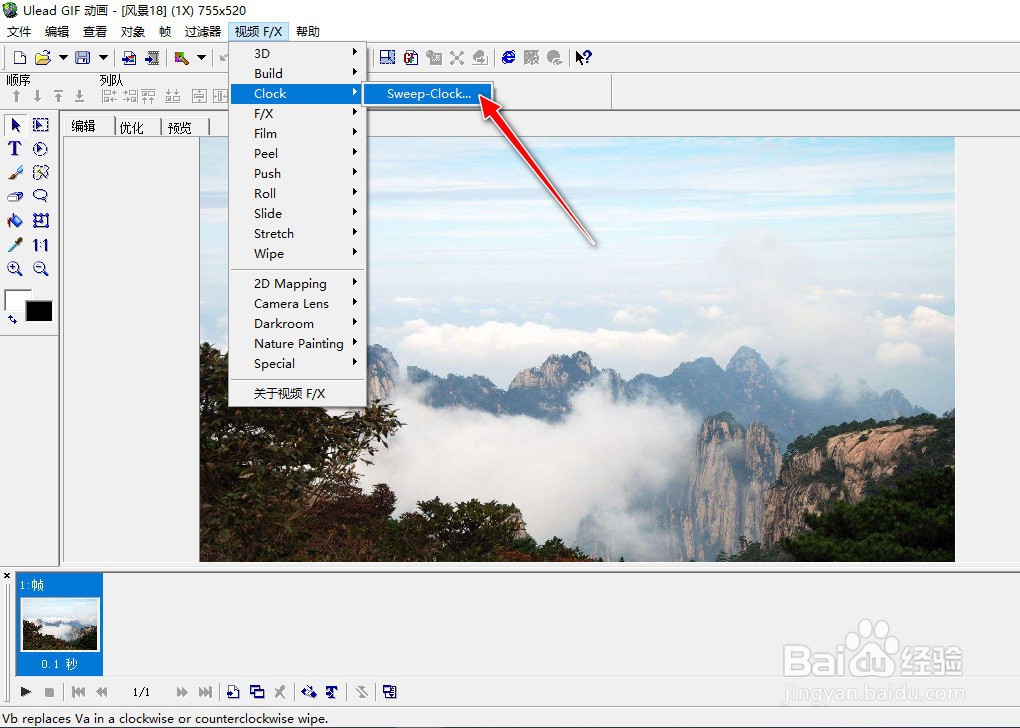This screenshot has width=1020, height=728.
Task: Click the Add image toolbar icon
Action: pos(129,58)
